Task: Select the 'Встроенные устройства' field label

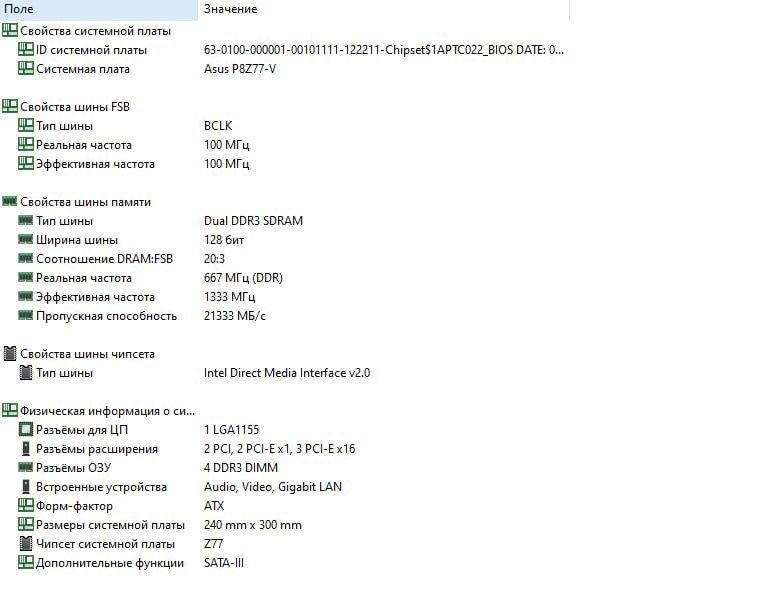Action: [101, 487]
